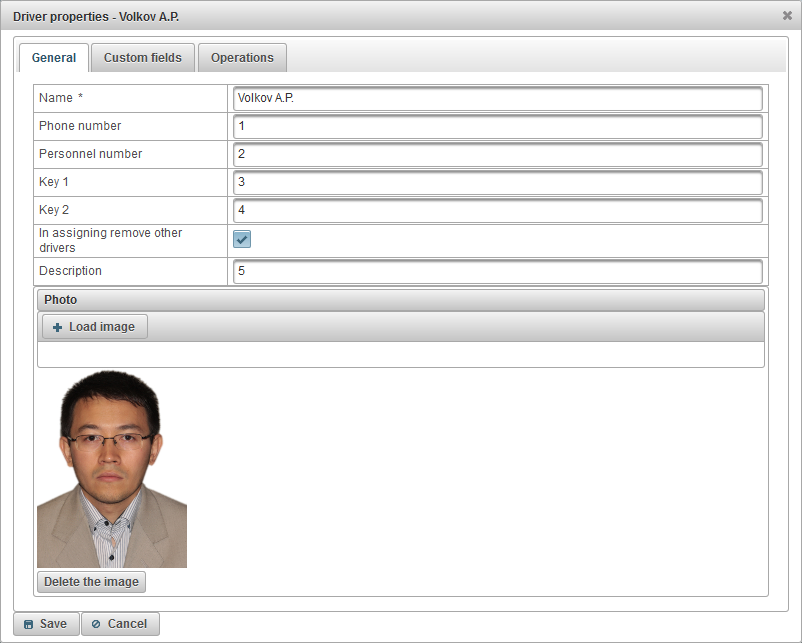The height and width of the screenshot is (643, 802).
Task: Click the 'In assigning remove other drivers' label
Action: point(110,240)
